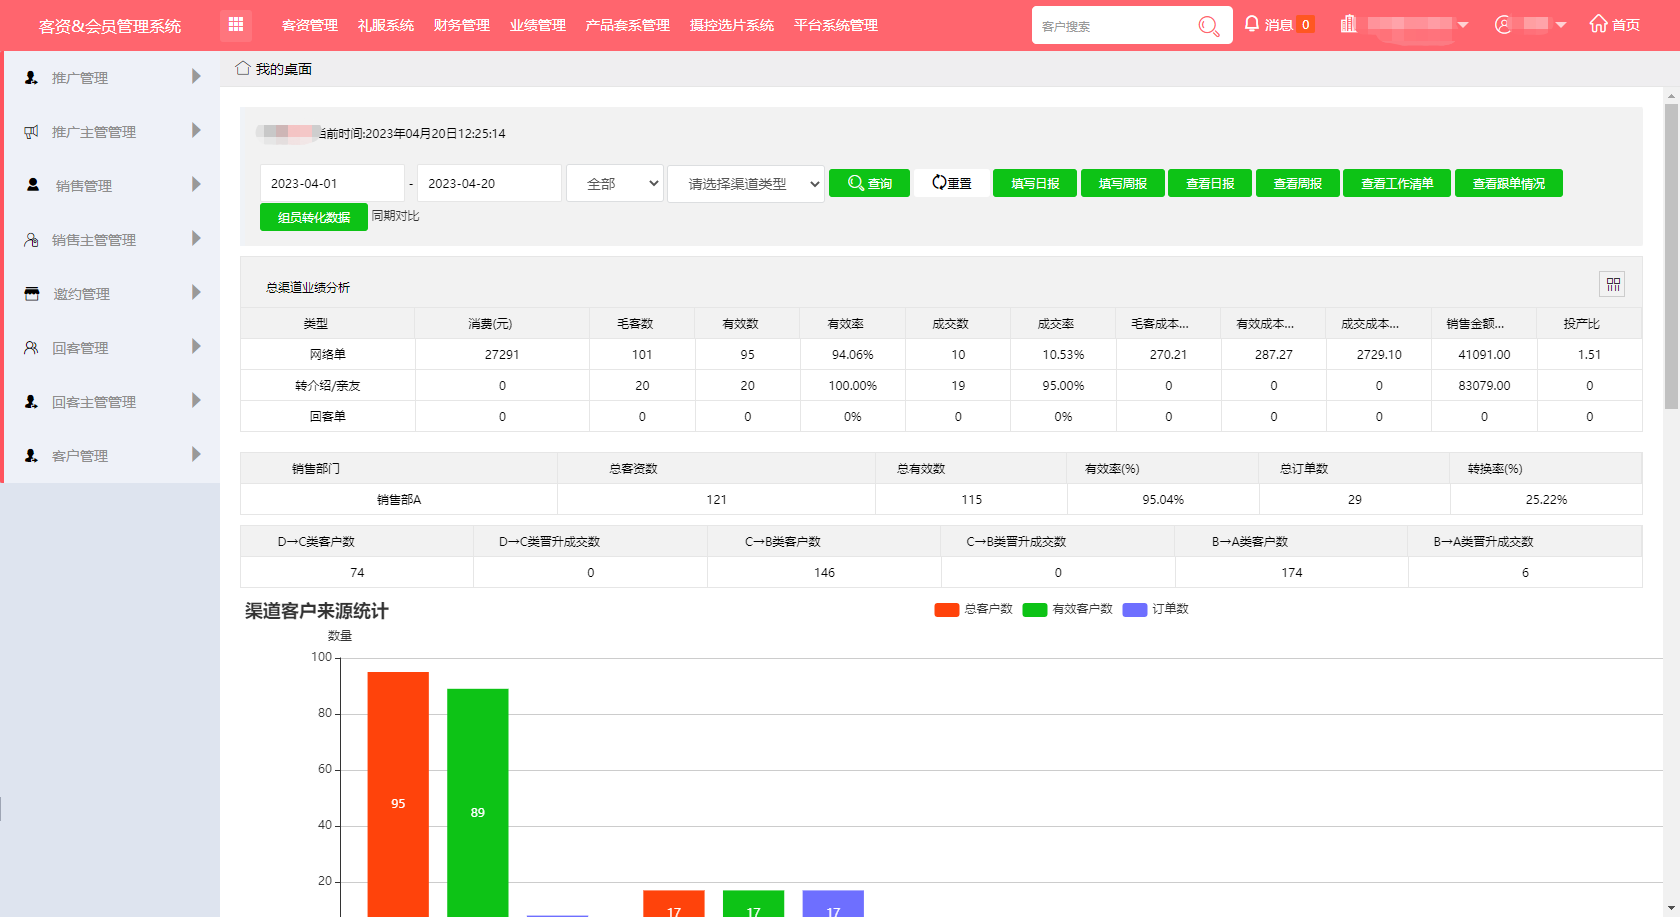This screenshot has width=1680, height=917.
Task: Expand the 回客管理 sidebar arrow
Action: coord(196,346)
